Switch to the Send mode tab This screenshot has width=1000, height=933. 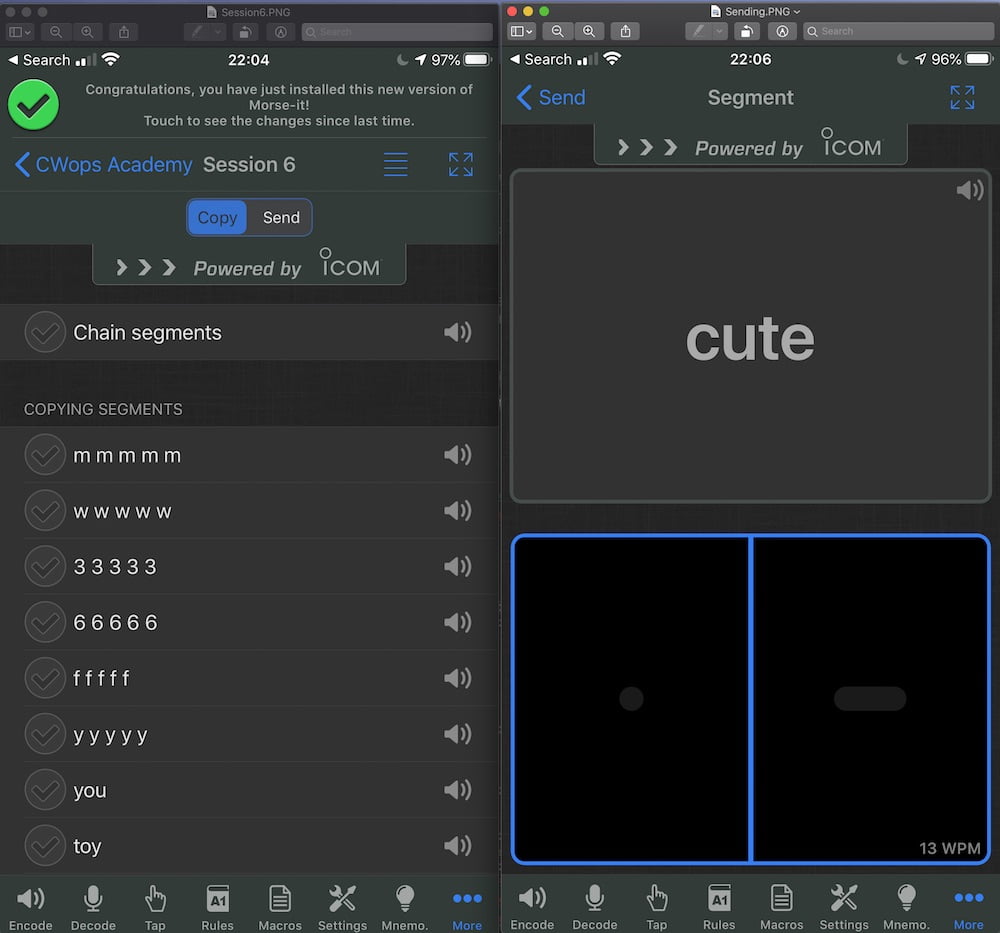pyautogui.click(x=281, y=218)
